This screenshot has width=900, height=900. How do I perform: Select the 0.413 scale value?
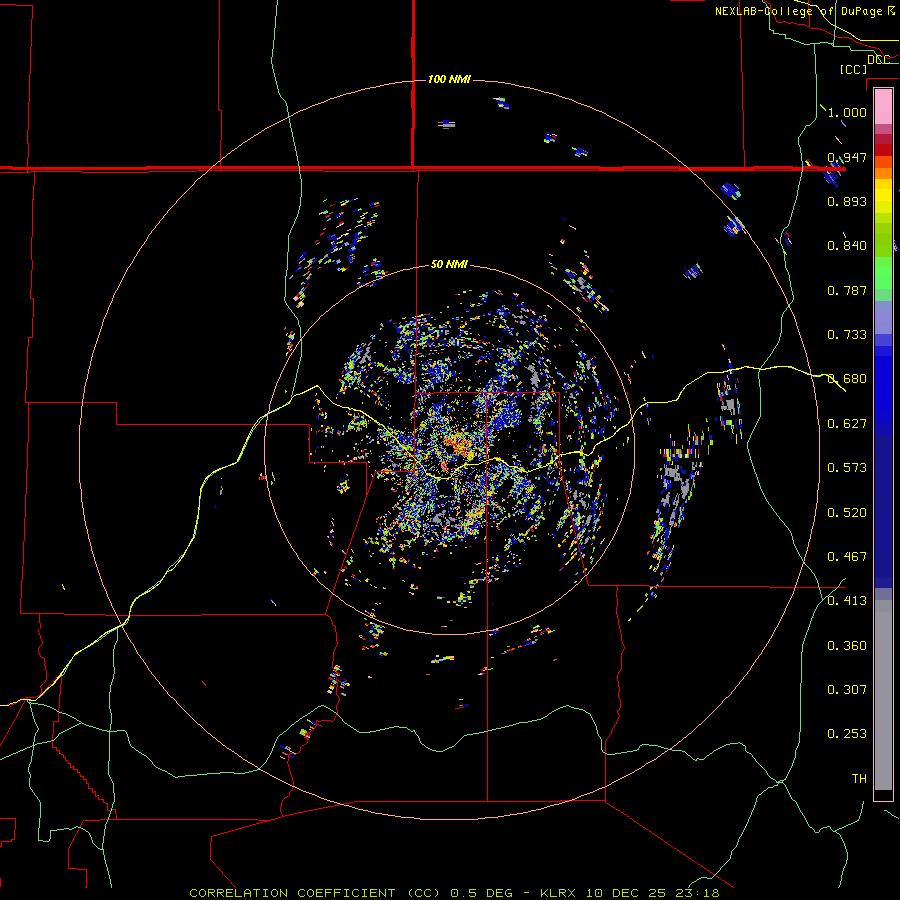point(847,601)
